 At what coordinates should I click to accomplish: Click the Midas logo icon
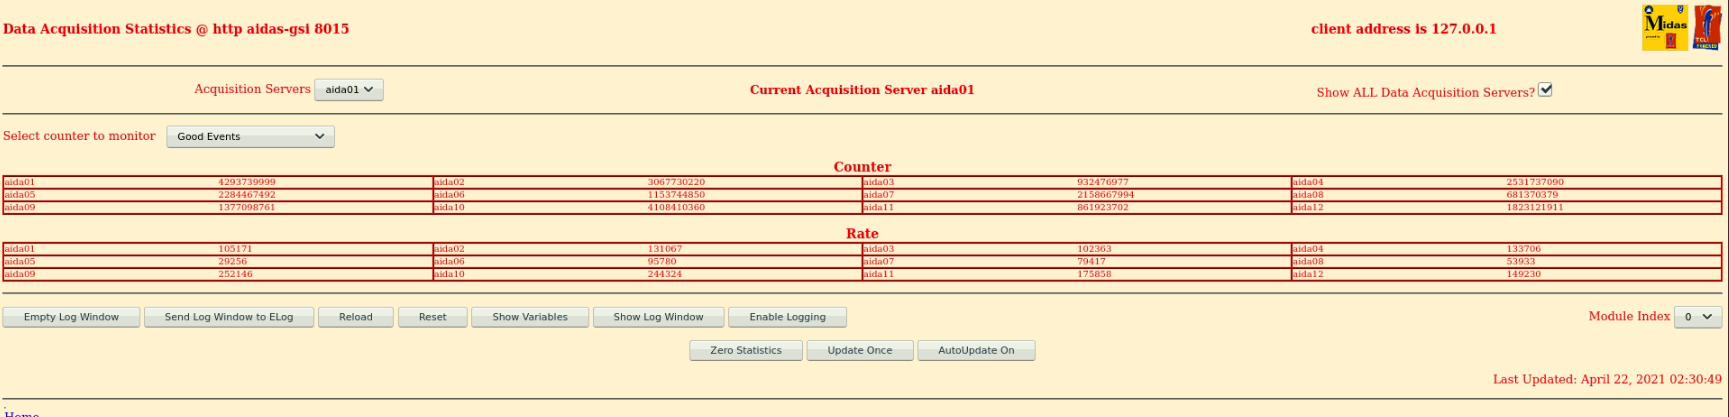(1665, 28)
